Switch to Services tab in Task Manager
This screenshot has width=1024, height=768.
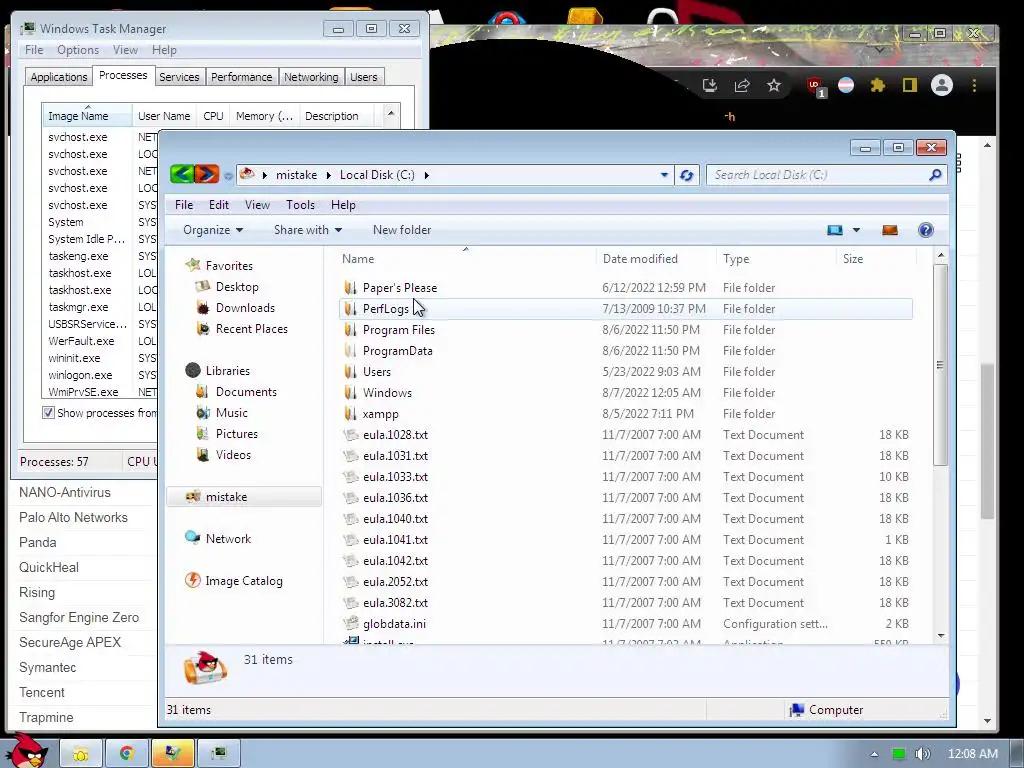(x=179, y=77)
